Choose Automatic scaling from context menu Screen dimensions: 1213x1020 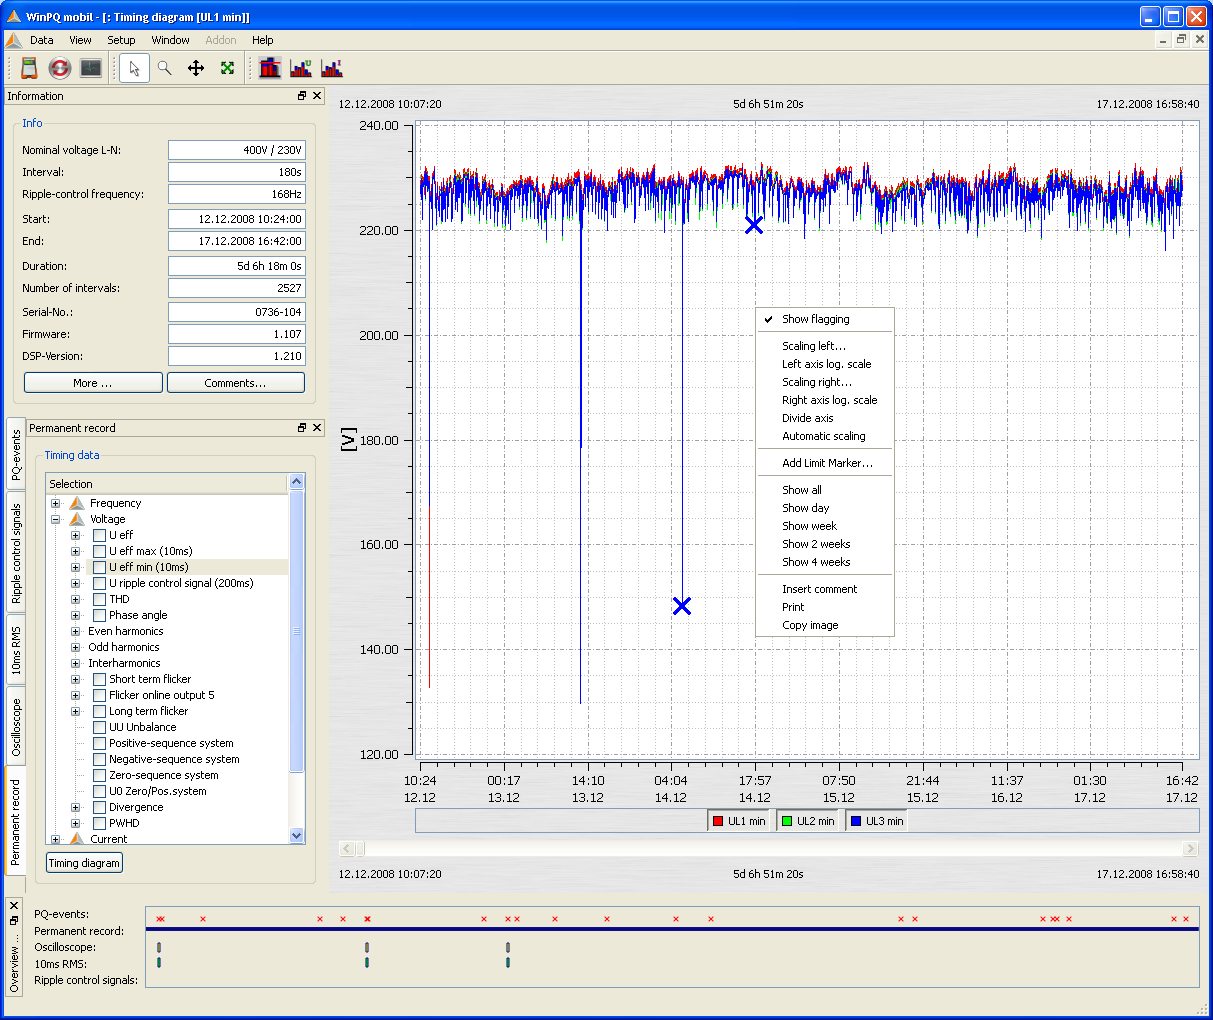[824, 436]
